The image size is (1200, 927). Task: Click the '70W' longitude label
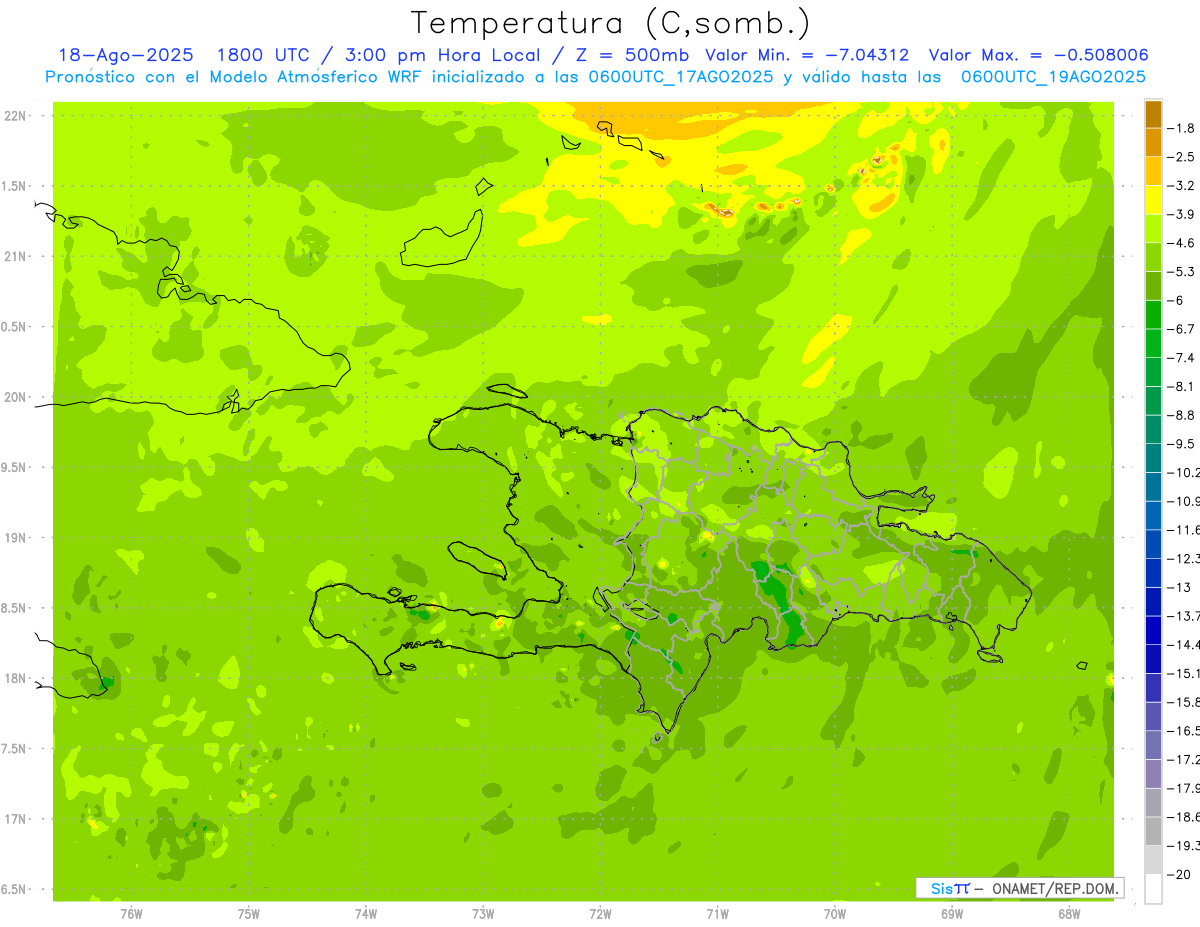click(835, 914)
